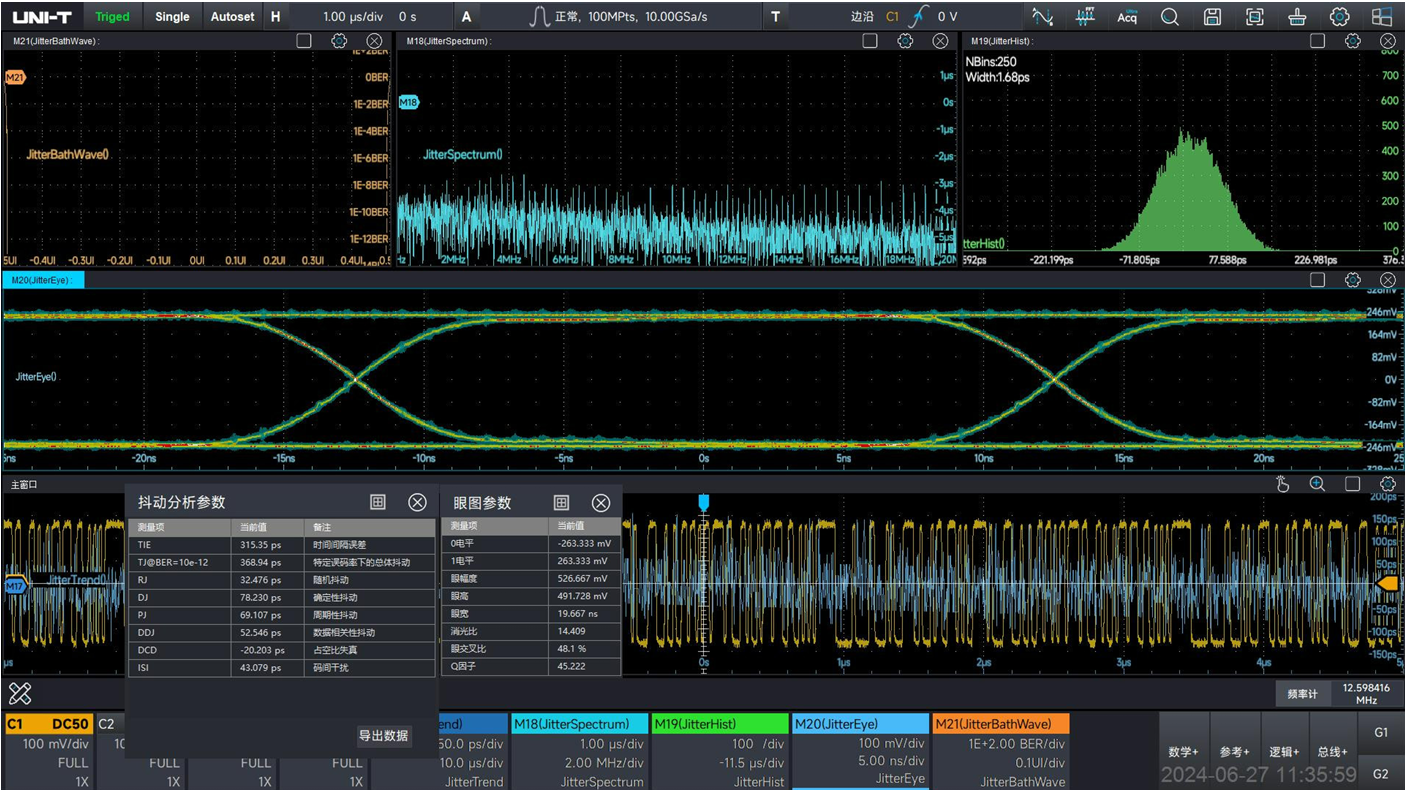Open the T trigger settings menu
Viewport: 1405px width, 790px height.
tap(775, 16)
